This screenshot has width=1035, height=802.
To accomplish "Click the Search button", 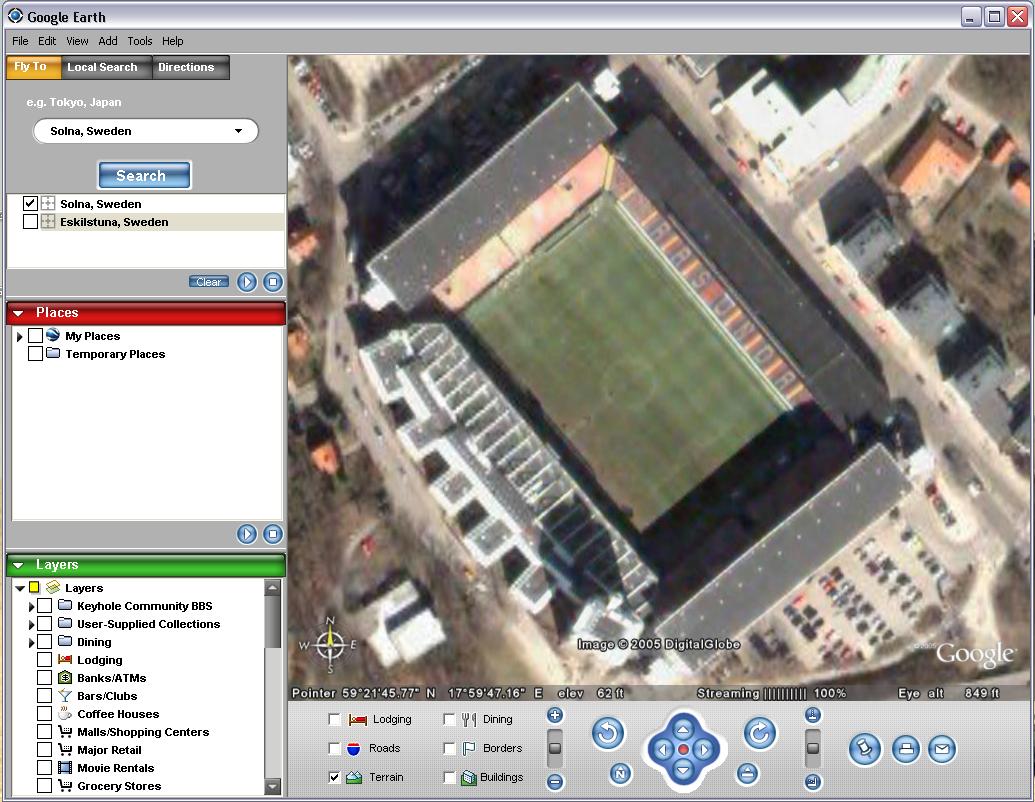I will (145, 176).
